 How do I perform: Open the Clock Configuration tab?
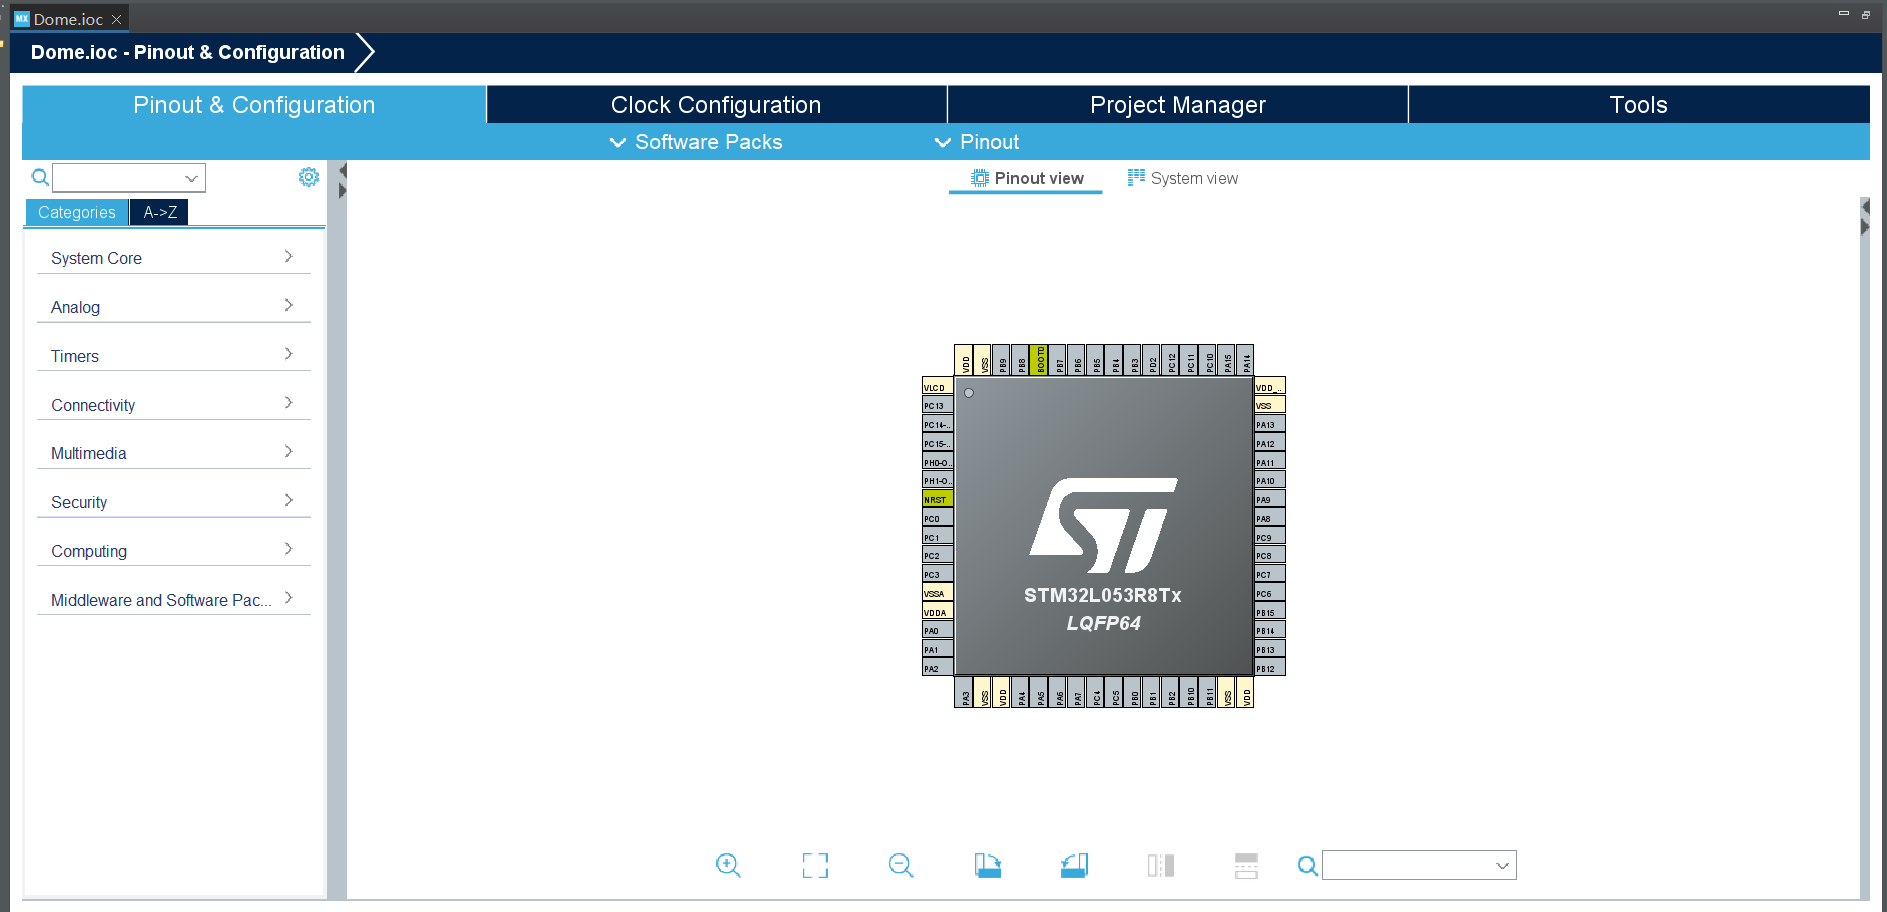coord(716,105)
